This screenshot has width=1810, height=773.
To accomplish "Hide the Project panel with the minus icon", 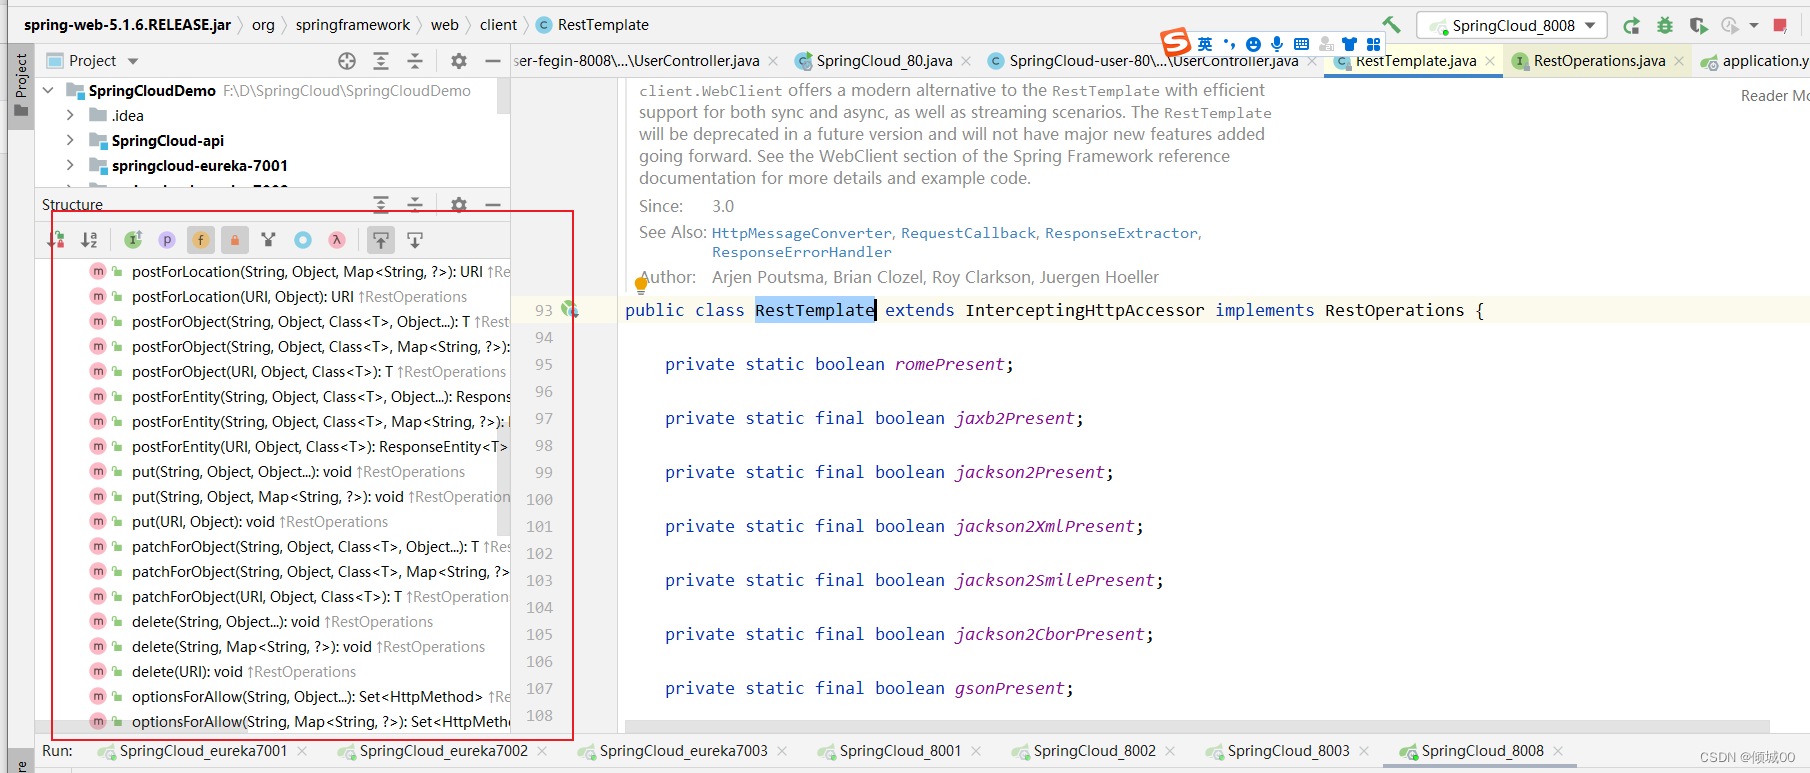I will (x=493, y=61).
